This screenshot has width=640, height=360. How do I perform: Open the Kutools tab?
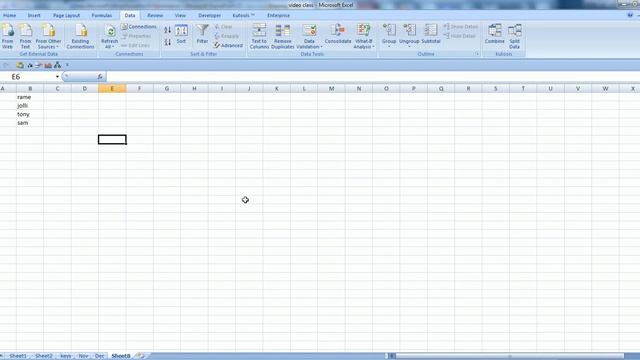(243, 16)
